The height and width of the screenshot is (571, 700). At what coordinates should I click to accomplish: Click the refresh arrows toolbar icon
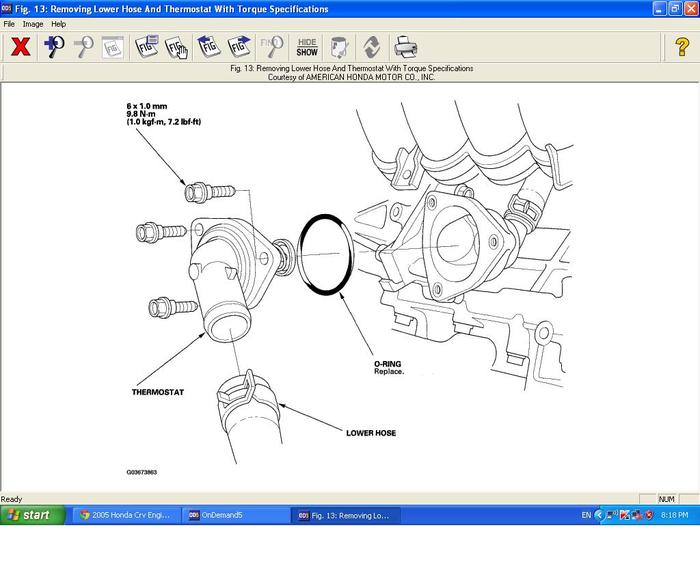tap(371, 47)
